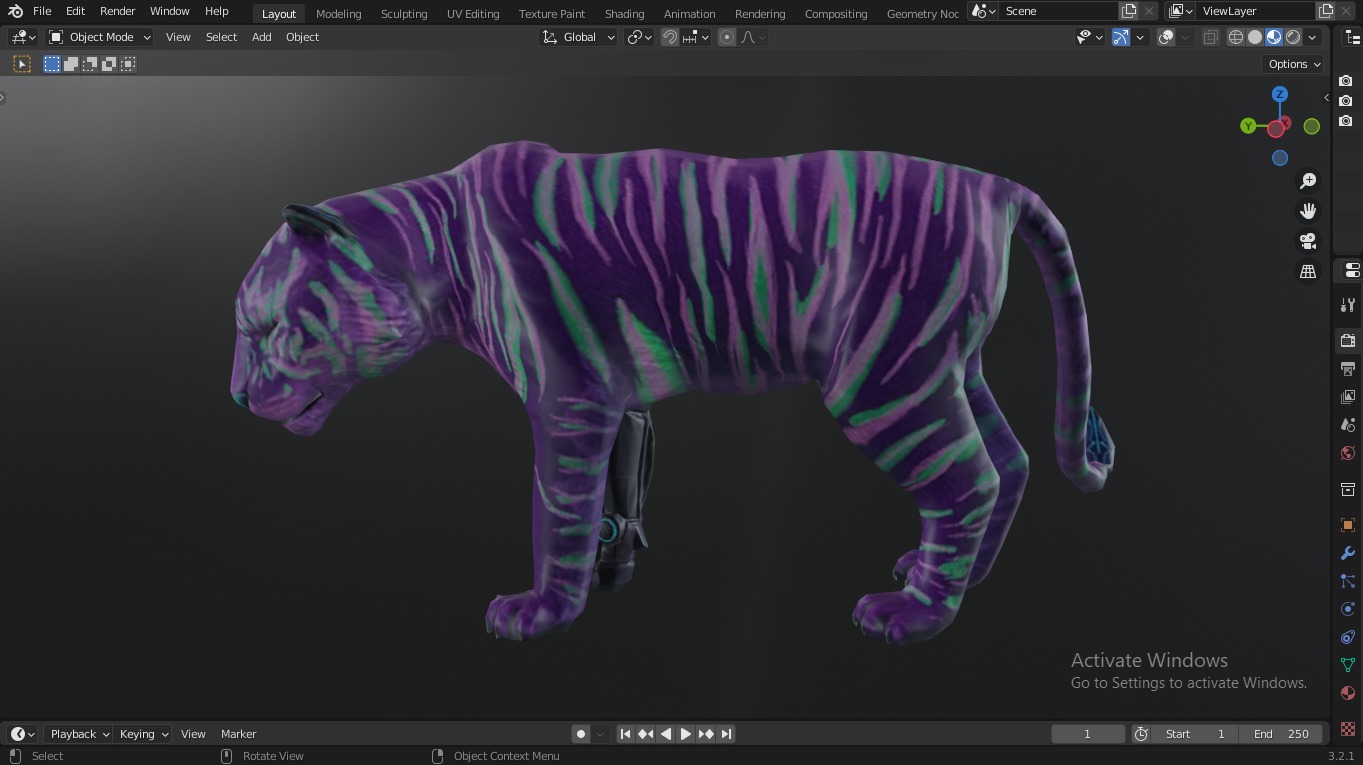Toggle perspective/orthographic grid icon
Viewport: 1363px width, 765px height.
[x=1307, y=271]
